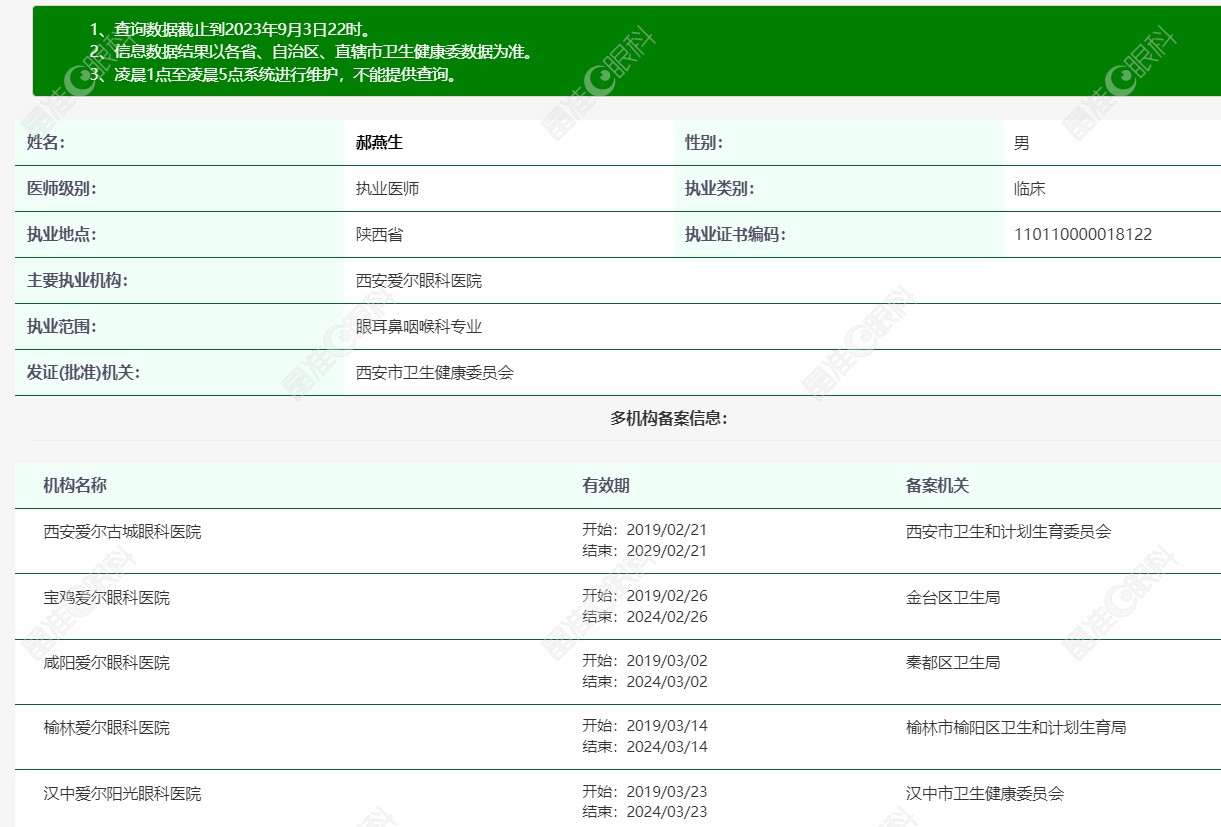Select the 咸阳爱尔眼科医院 row
Image resolution: width=1221 pixels, height=827 pixels.
click(618, 672)
